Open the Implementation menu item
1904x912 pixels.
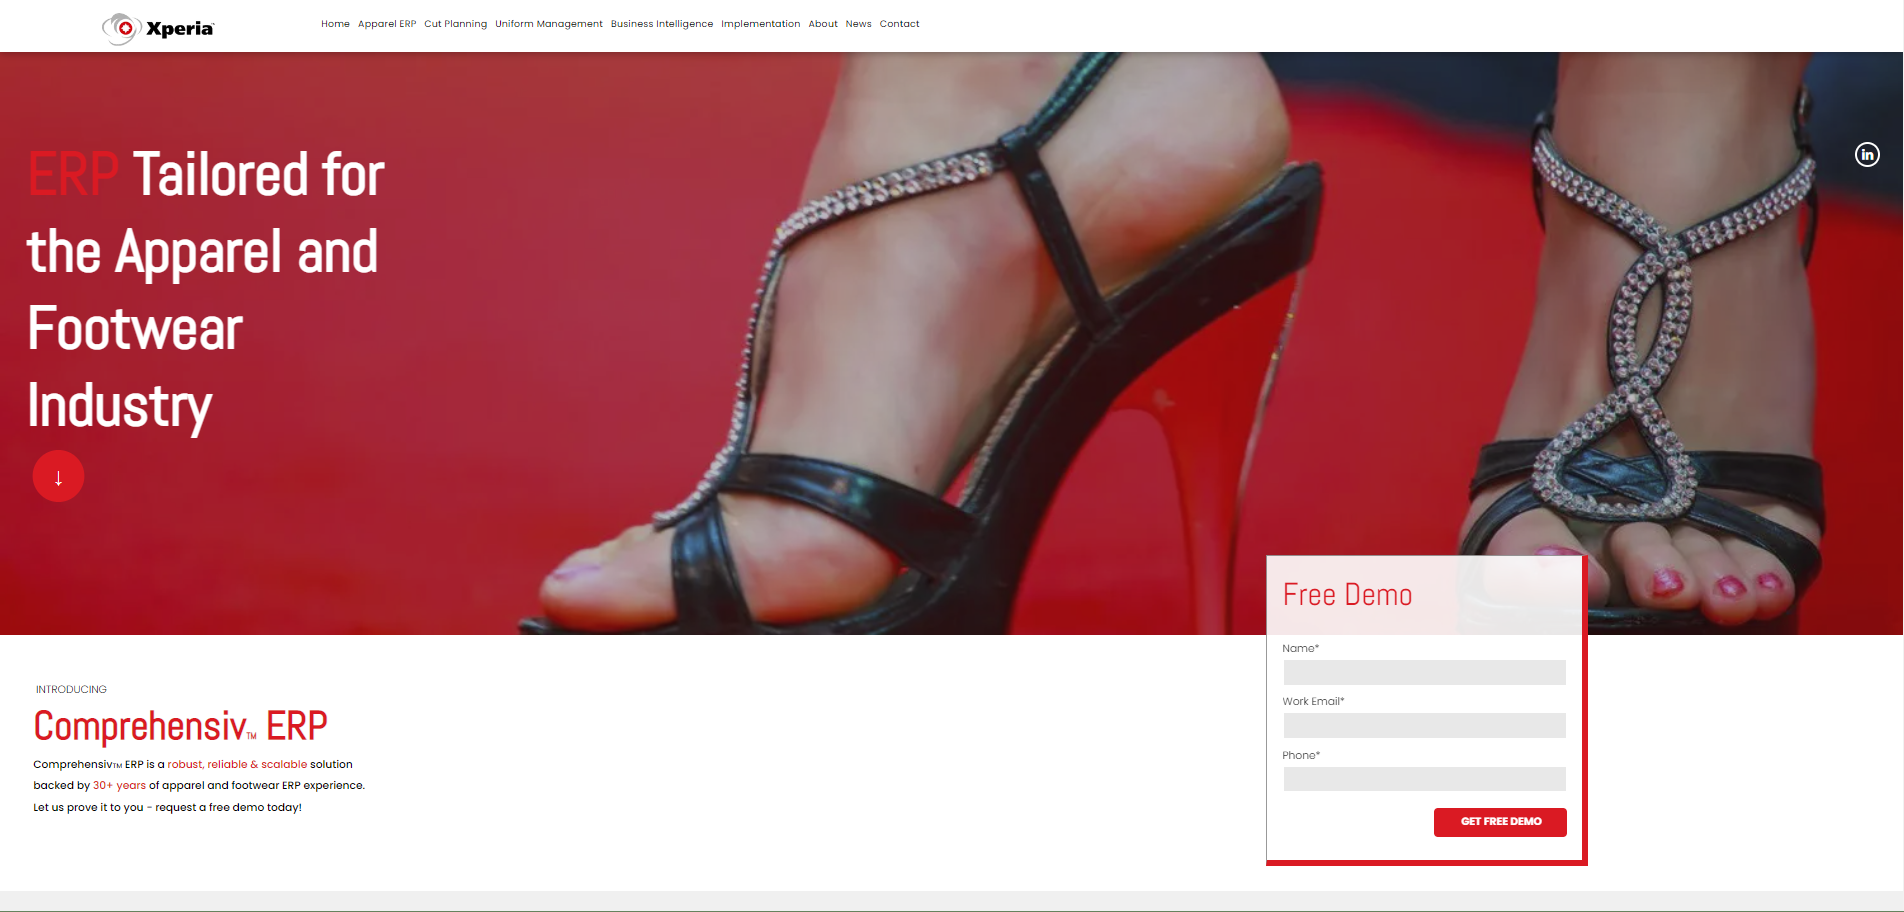point(760,24)
